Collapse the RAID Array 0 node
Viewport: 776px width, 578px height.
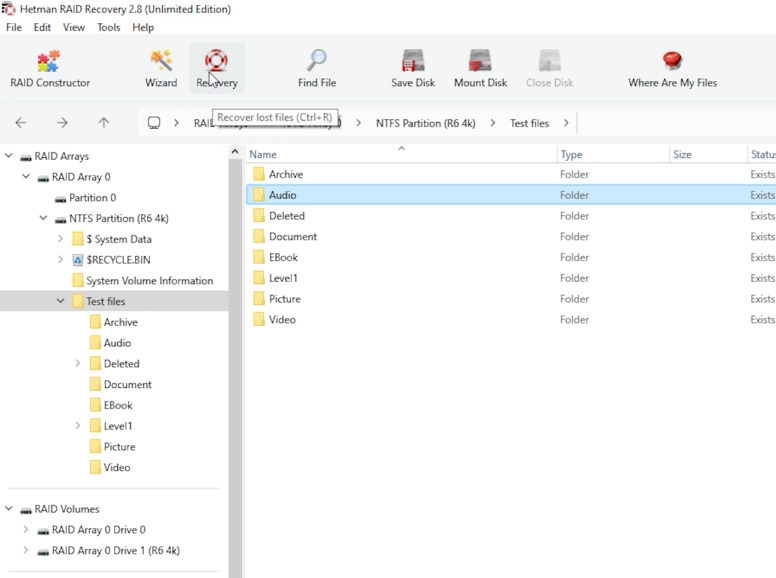point(26,177)
